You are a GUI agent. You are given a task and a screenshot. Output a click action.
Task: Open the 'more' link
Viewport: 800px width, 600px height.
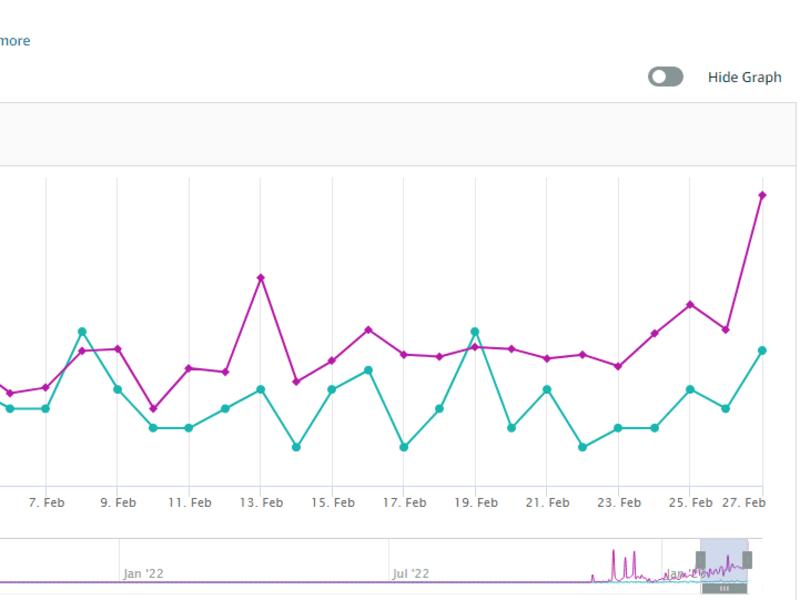[15, 41]
